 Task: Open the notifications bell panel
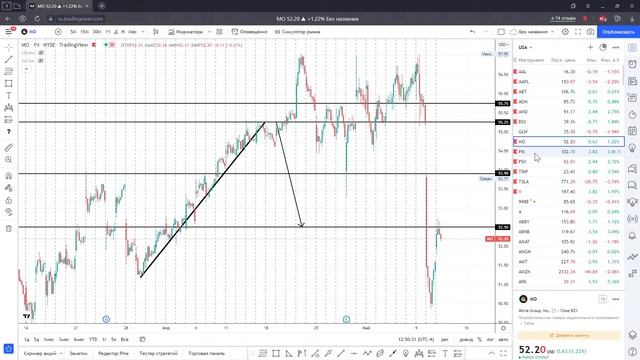632,236
